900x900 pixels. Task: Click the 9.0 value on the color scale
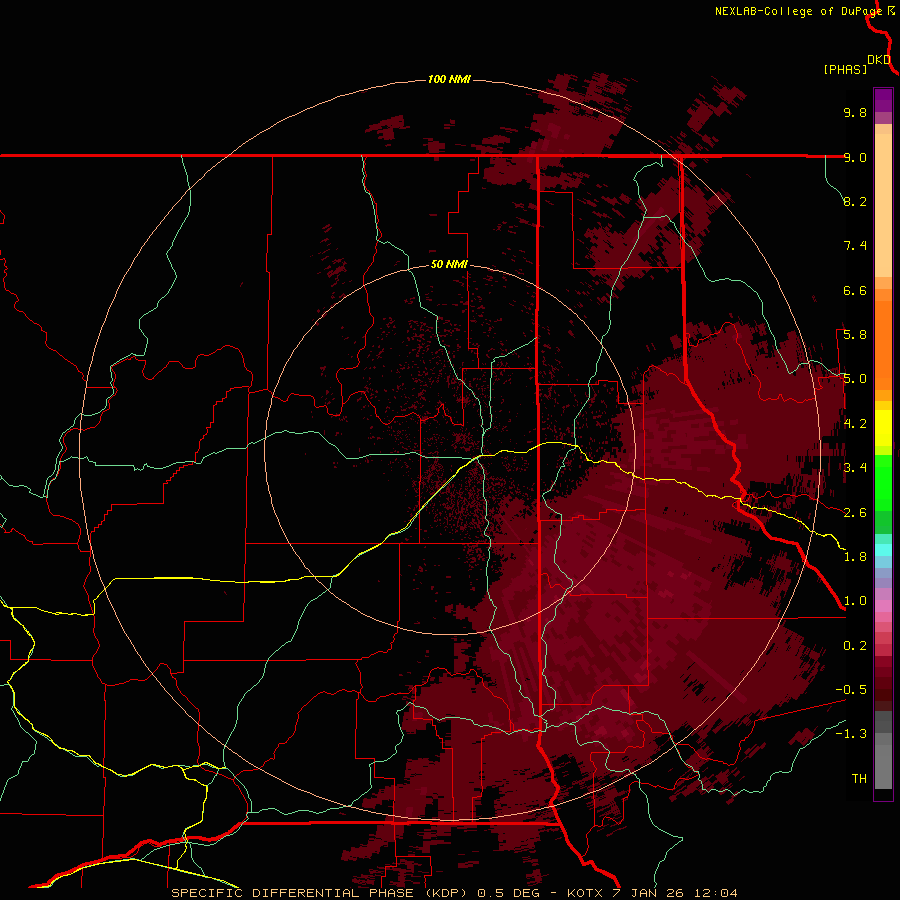(x=855, y=157)
